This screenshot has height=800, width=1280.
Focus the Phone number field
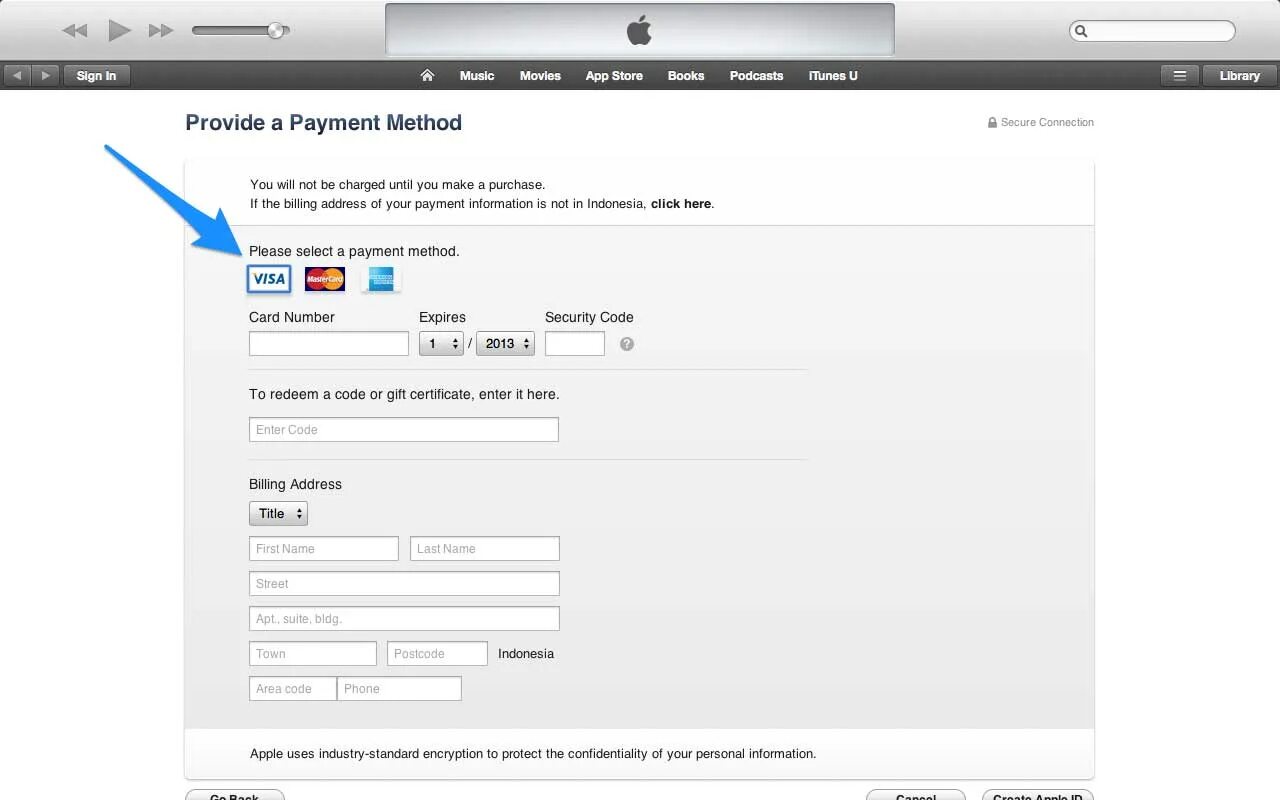point(399,689)
